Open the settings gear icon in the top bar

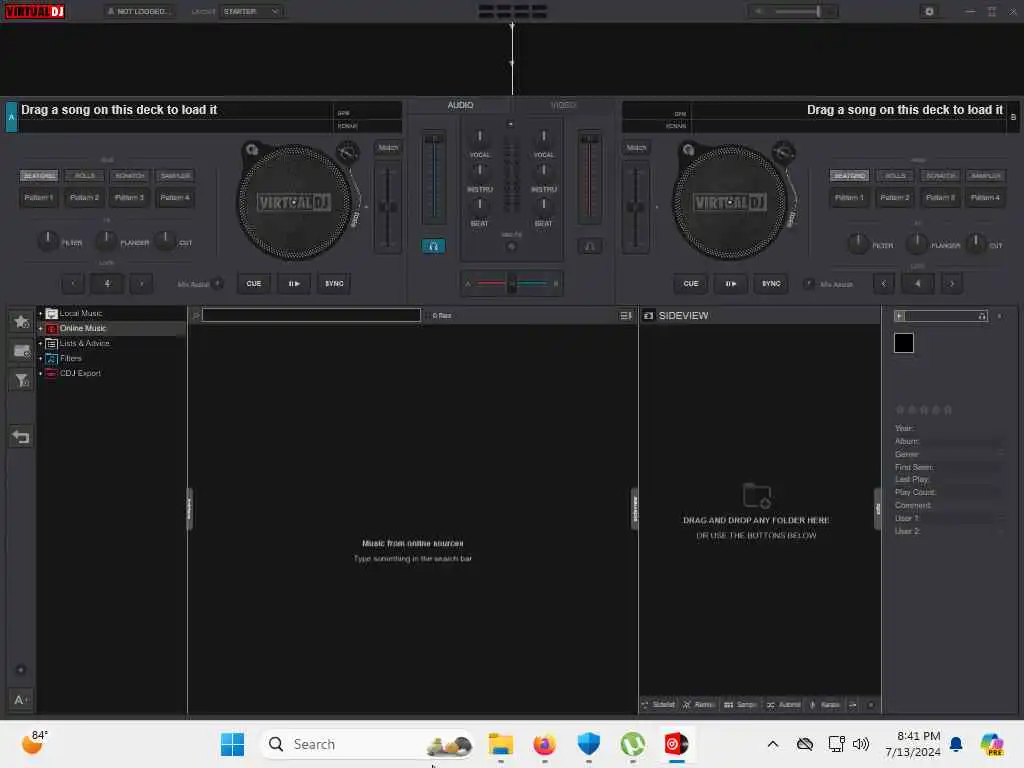(x=929, y=11)
